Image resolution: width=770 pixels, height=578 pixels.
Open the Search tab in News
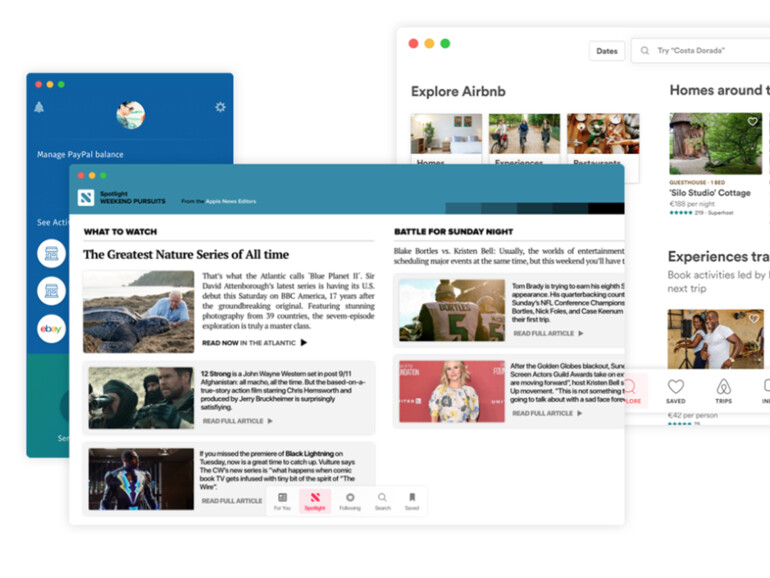click(383, 501)
